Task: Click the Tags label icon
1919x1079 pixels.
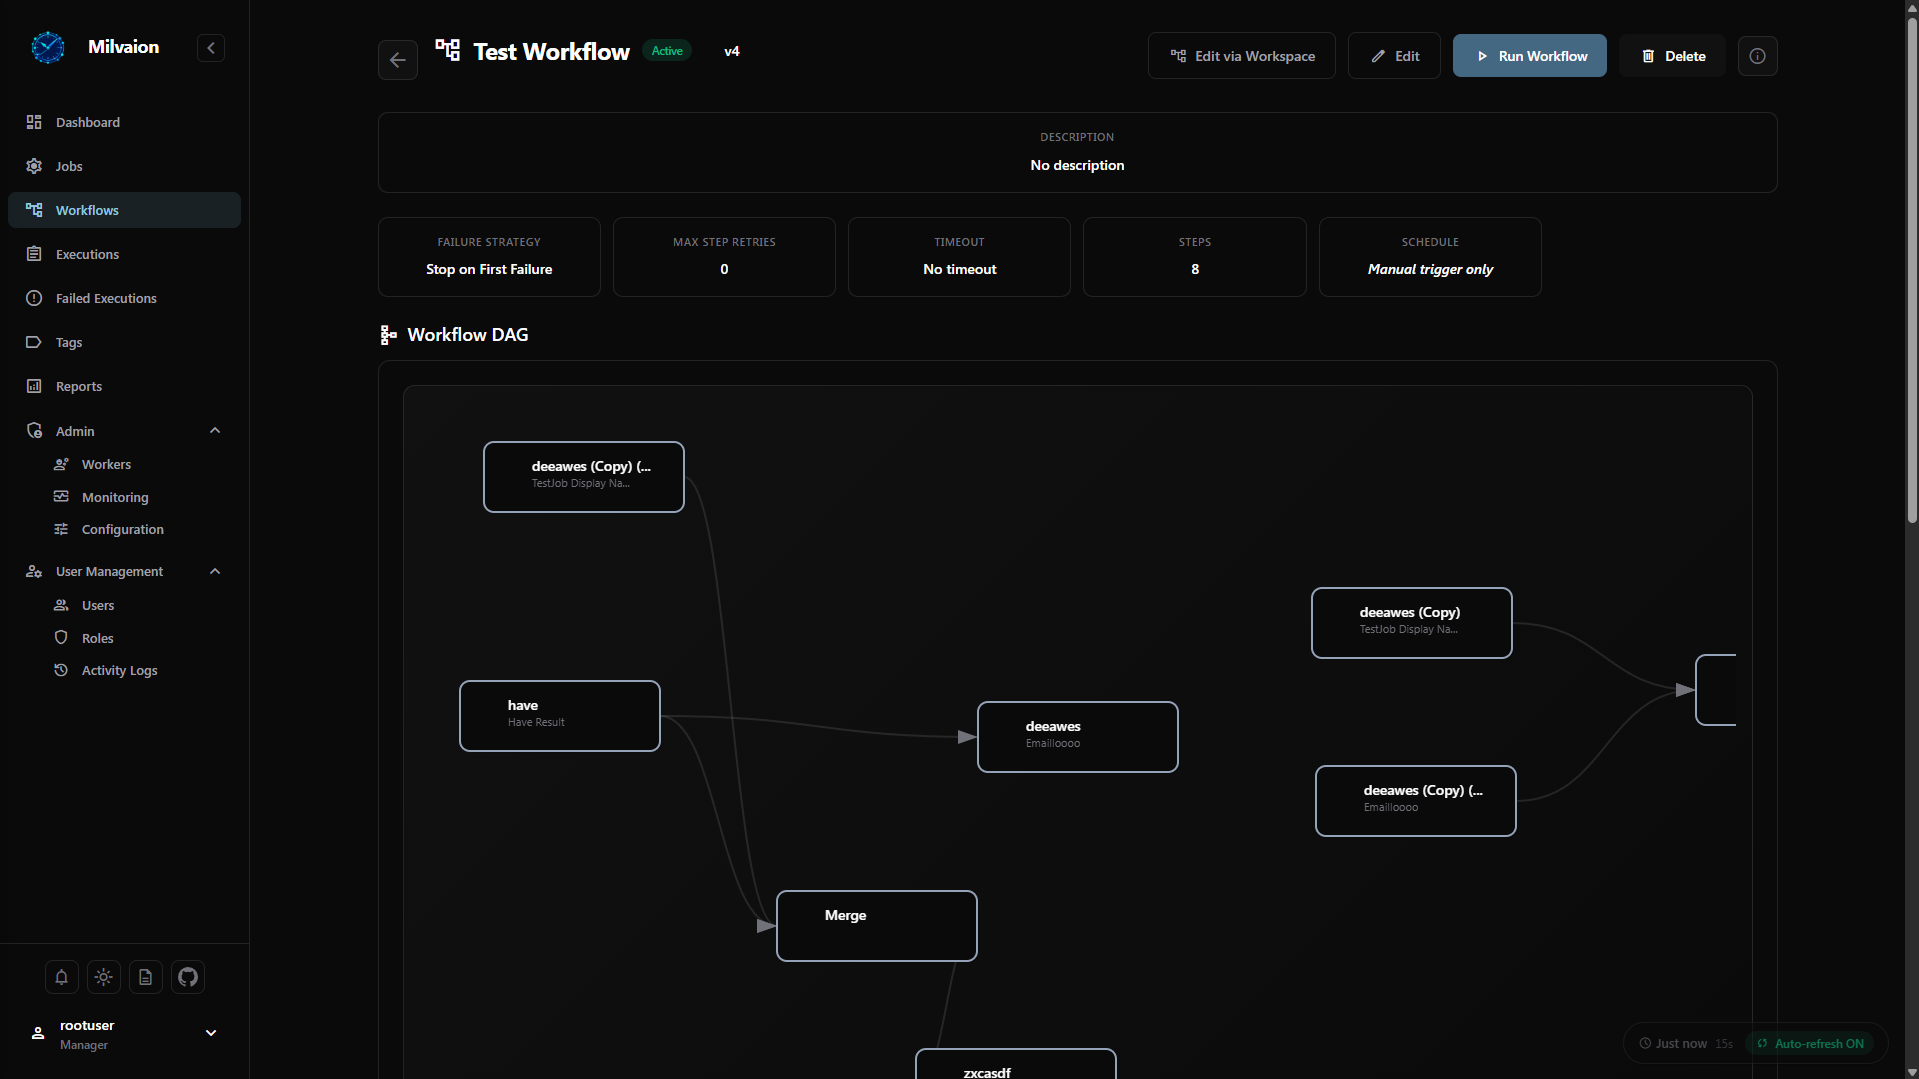Action: [x=34, y=342]
